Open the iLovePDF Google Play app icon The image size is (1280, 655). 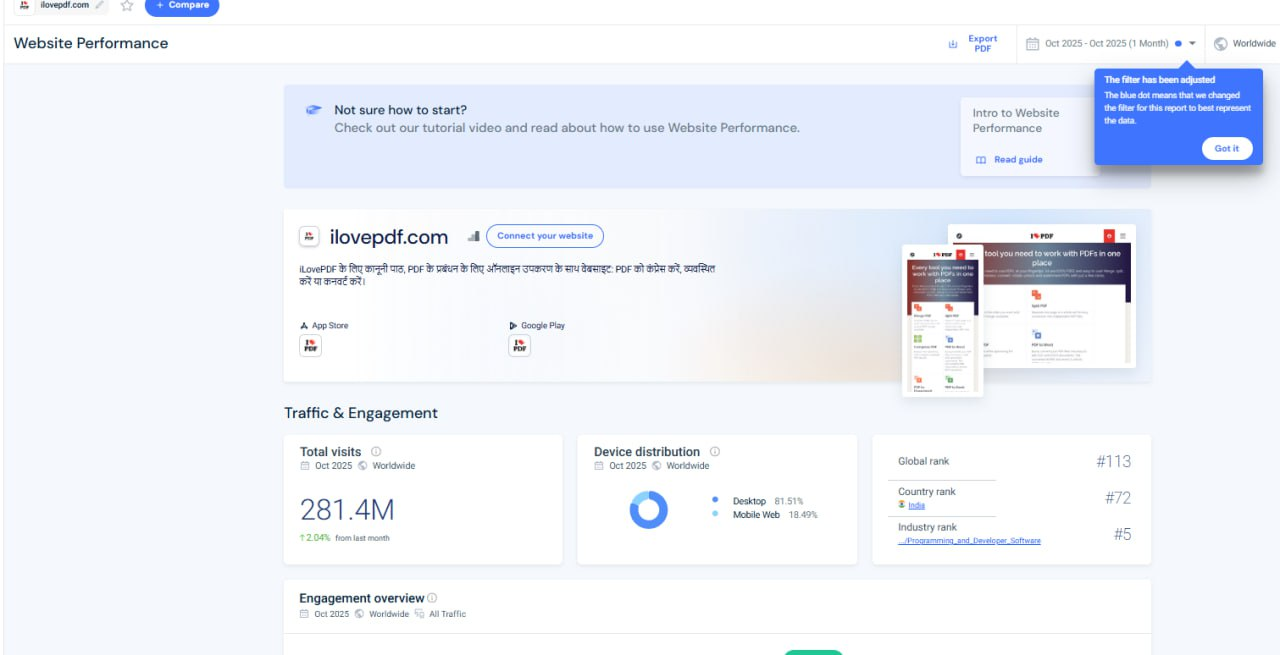pos(519,346)
